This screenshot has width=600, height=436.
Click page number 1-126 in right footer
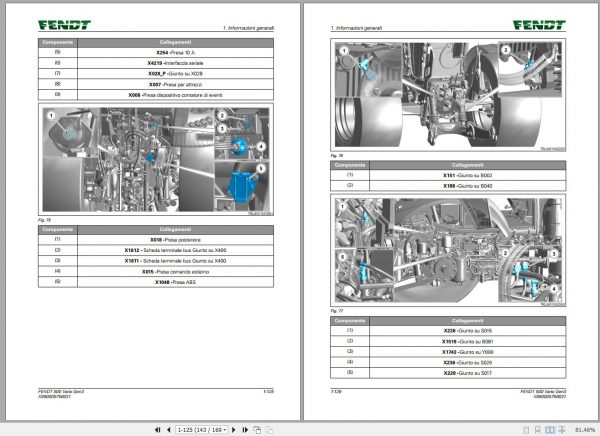pyautogui.click(x=336, y=391)
